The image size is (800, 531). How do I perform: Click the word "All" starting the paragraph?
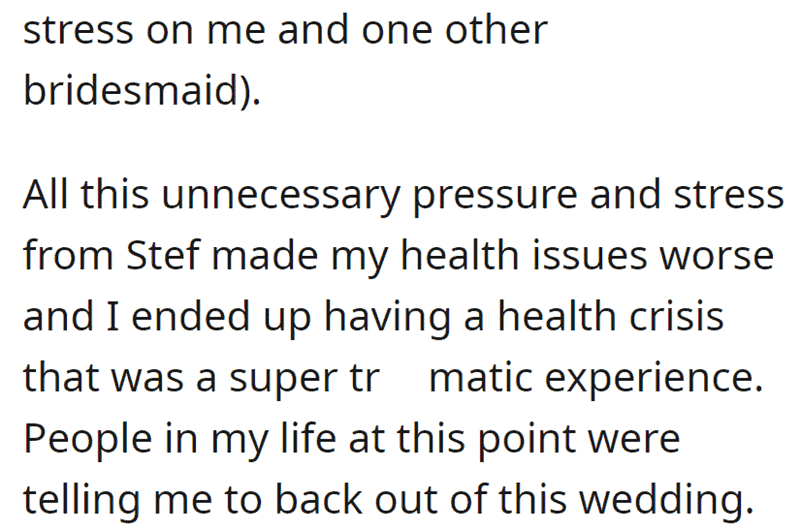[45, 195]
